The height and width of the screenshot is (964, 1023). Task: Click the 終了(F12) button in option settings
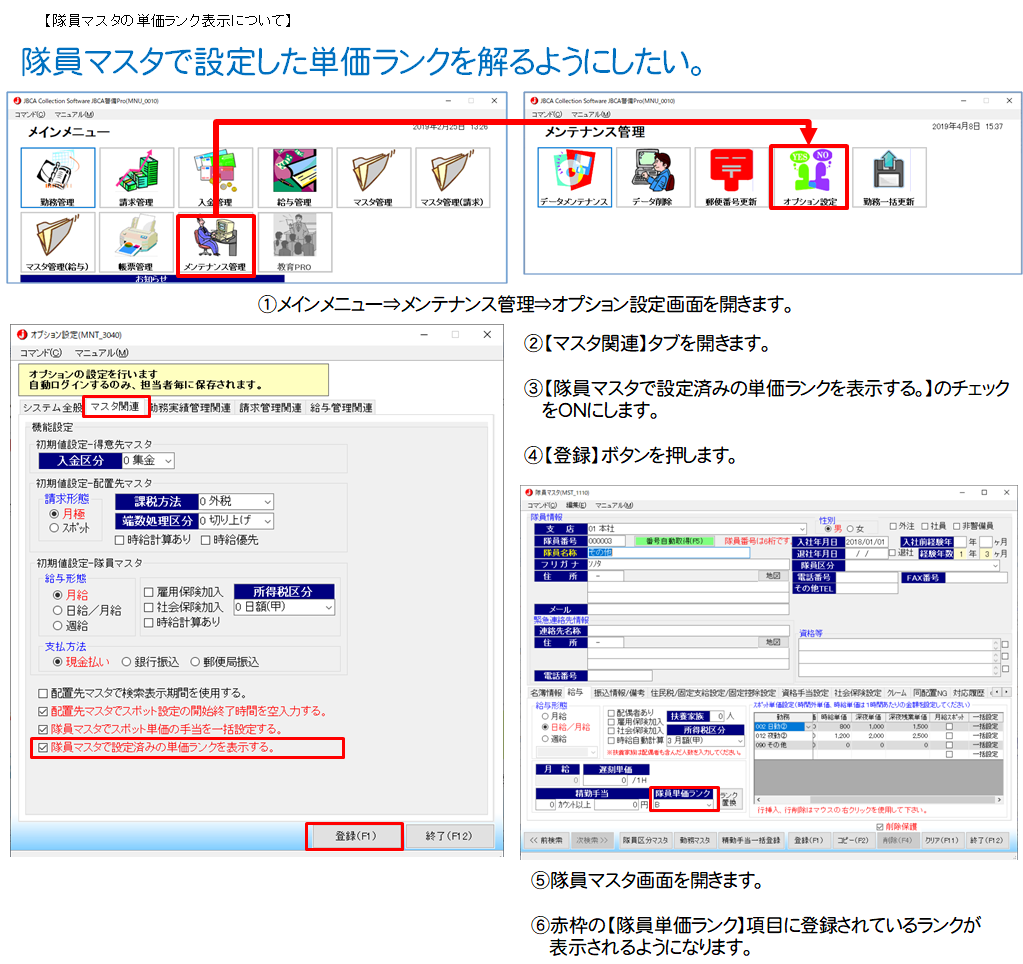[x=447, y=836]
